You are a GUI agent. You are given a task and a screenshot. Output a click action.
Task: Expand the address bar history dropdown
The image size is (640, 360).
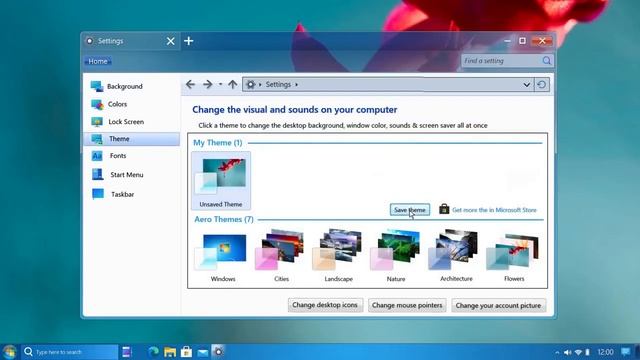click(527, 84)
